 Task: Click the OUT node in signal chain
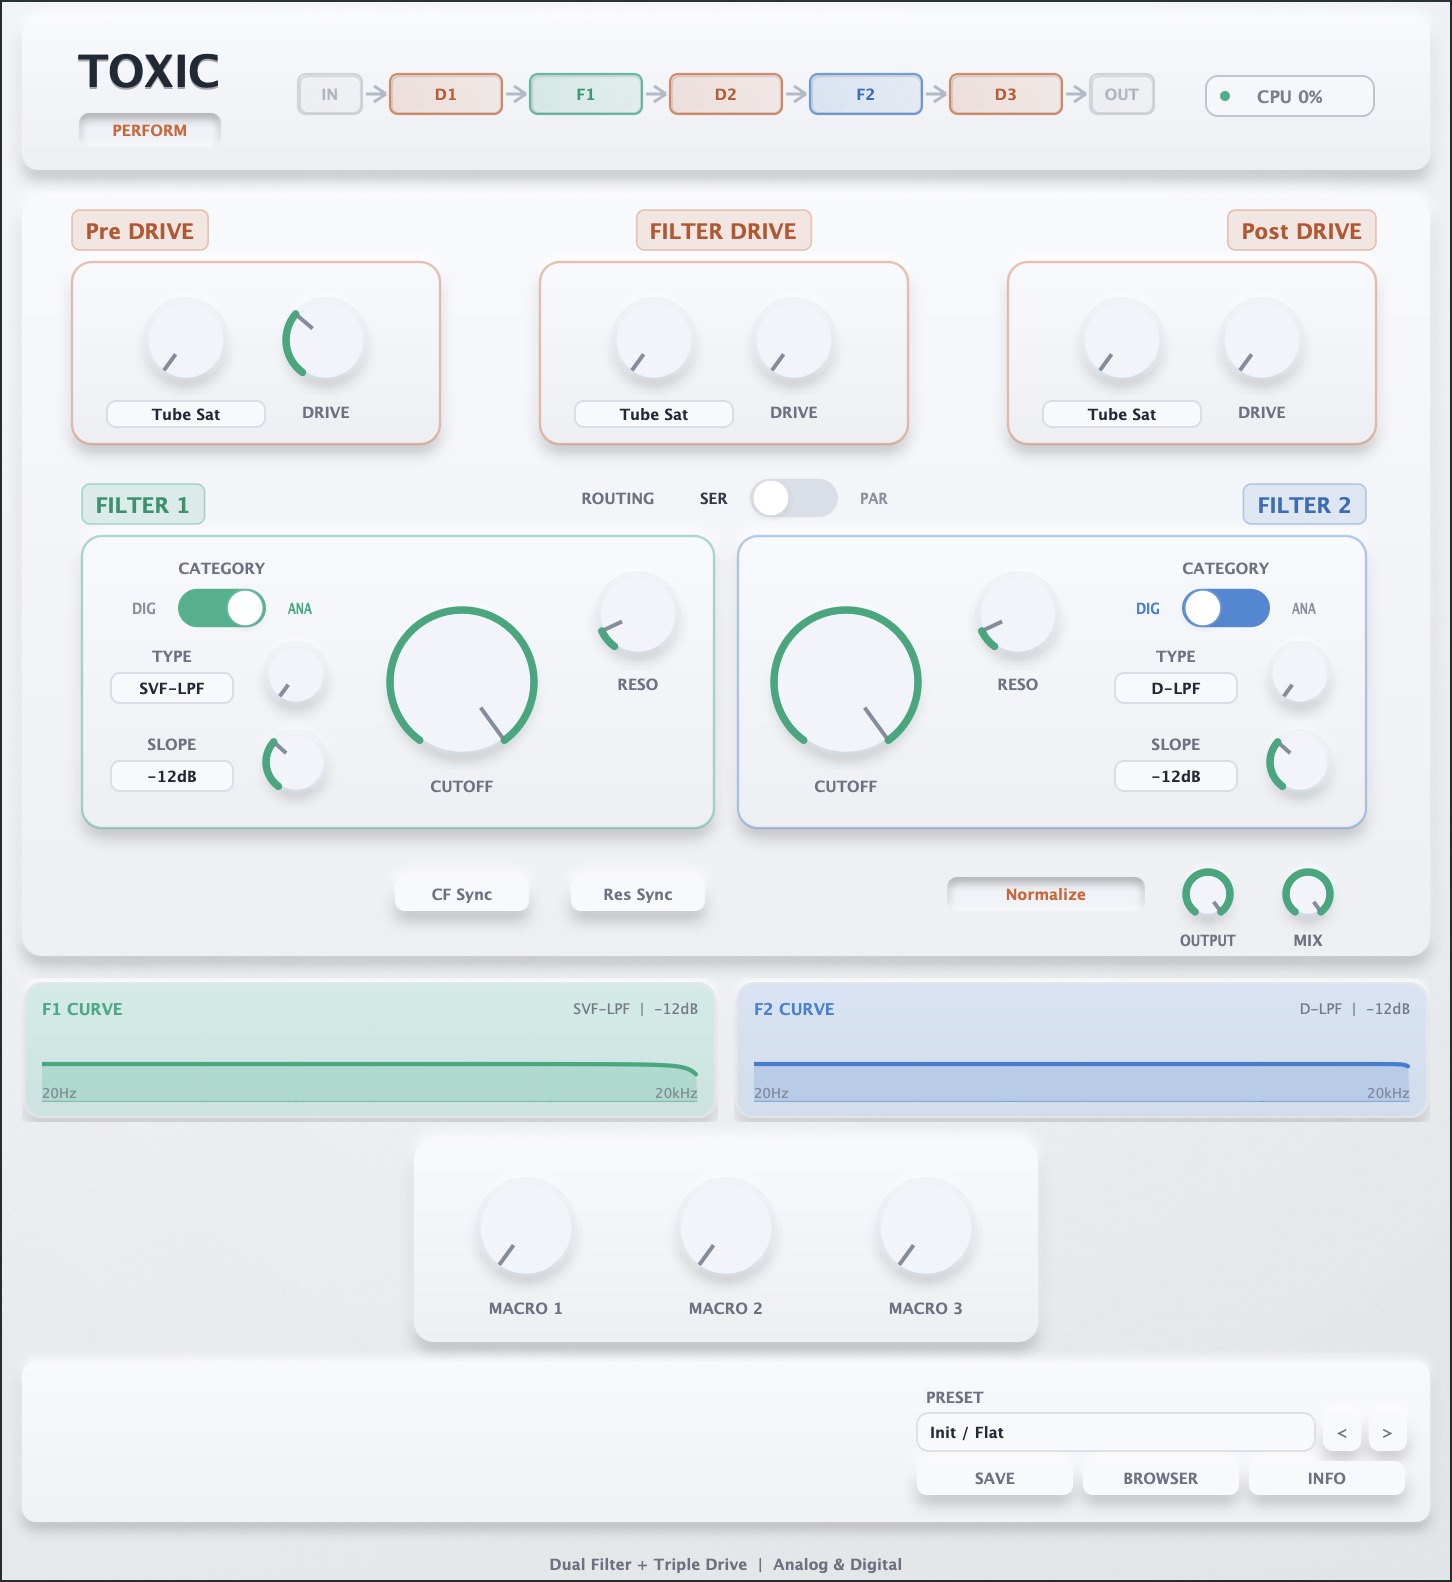pos(1122,95)
